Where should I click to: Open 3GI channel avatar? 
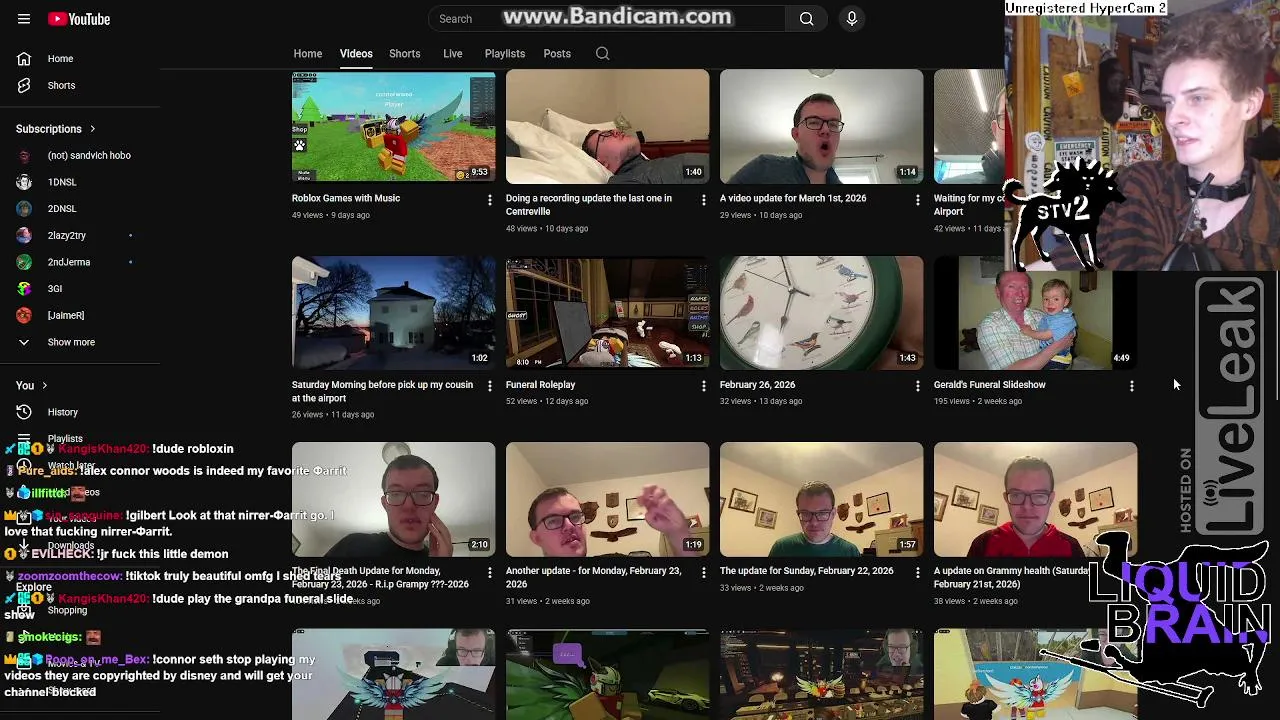(x=24, y=289)
